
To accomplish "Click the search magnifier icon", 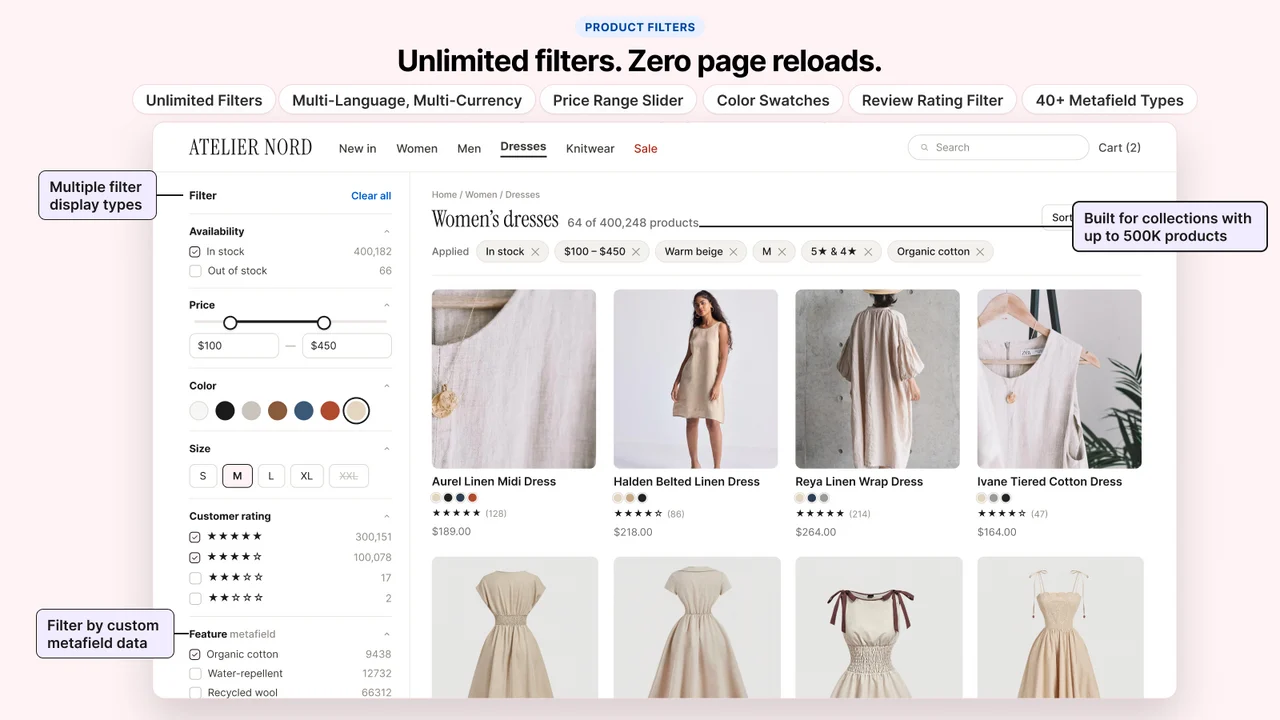I will [924, 148].
